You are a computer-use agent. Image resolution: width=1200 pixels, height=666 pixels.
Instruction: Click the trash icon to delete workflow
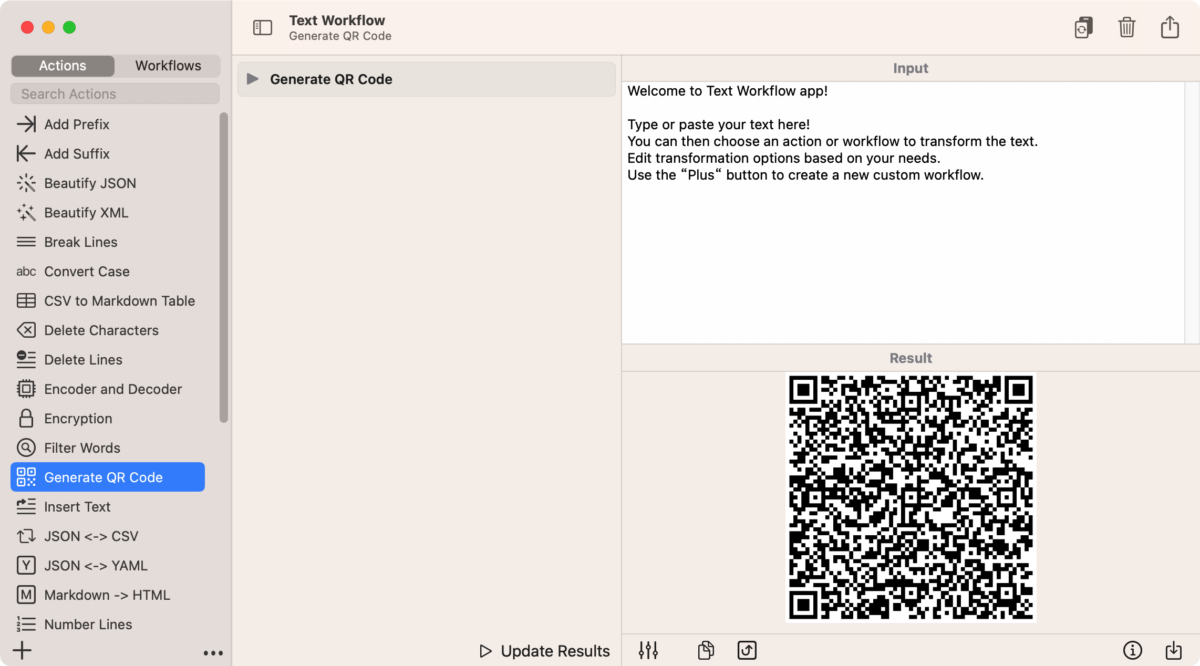tap(1127, 28)
